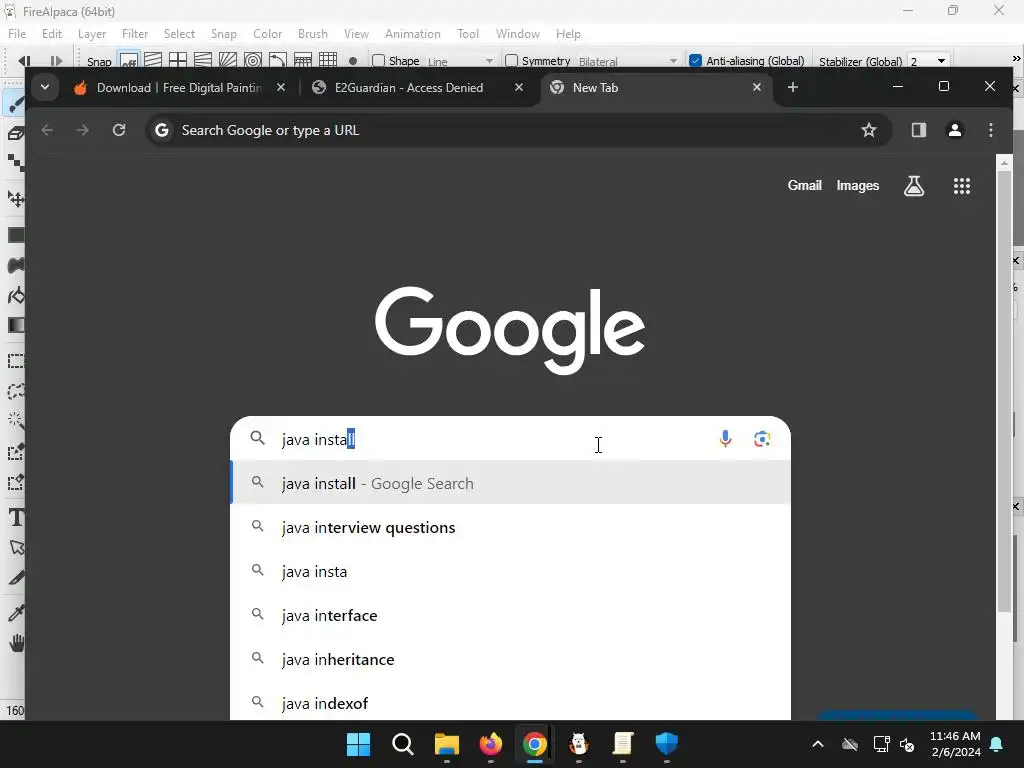The width and height of the screenshot is (1024, 768).
Task: Select the Bucket tool in FireAlpaca
Action: (x=16, y=295)
